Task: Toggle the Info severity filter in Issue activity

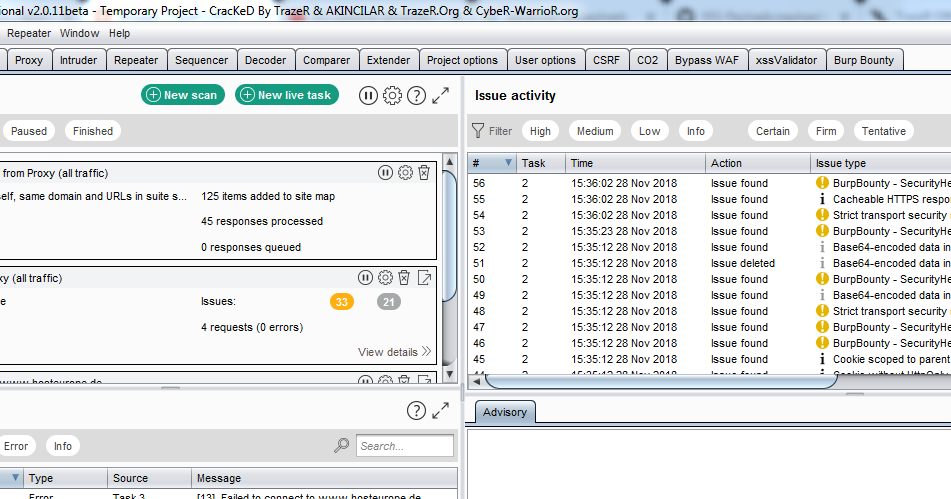Action: [x=696, y=131]
